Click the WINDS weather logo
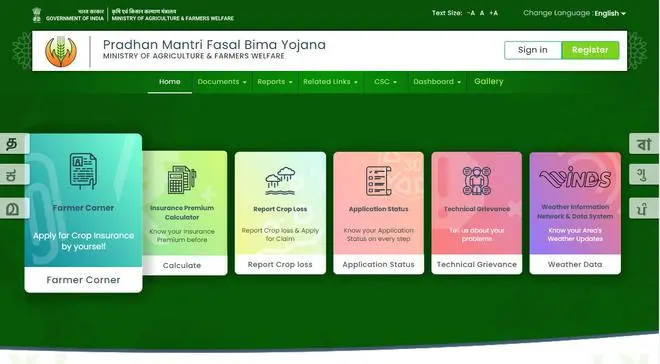The image size is (660, 364). click(575, 178)
